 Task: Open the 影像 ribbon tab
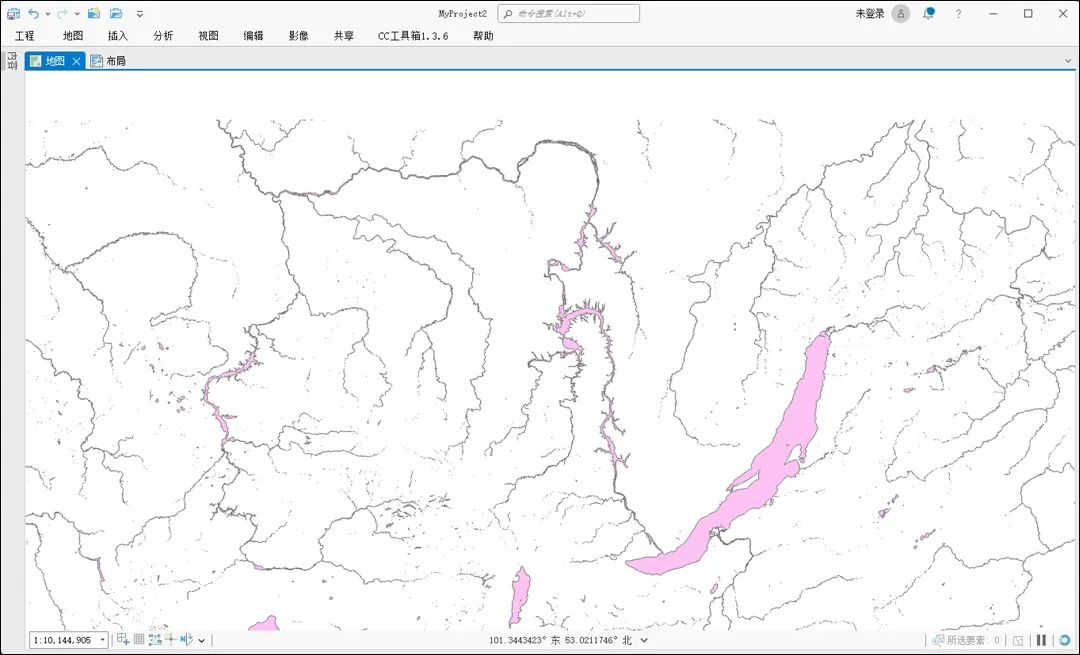[x=298, y=36]
